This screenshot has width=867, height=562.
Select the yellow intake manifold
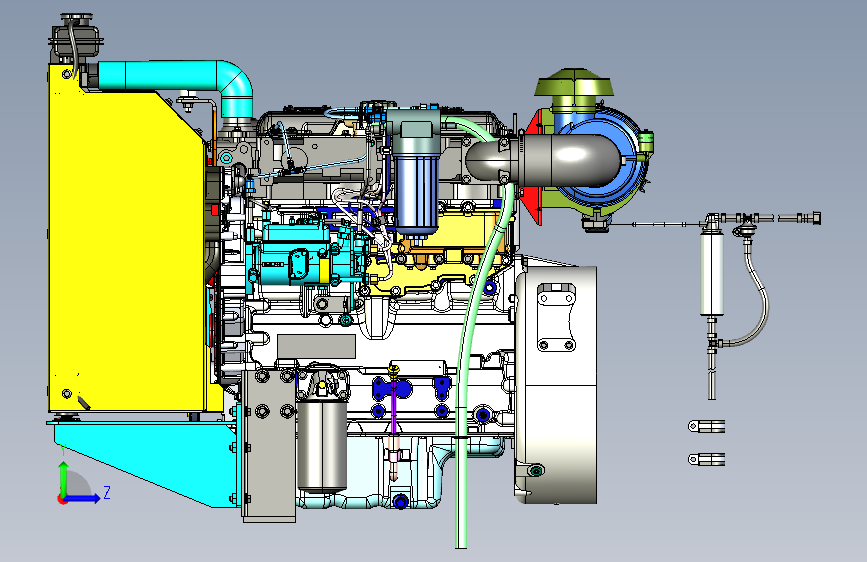pyautogui.click(x=440, y=249)
